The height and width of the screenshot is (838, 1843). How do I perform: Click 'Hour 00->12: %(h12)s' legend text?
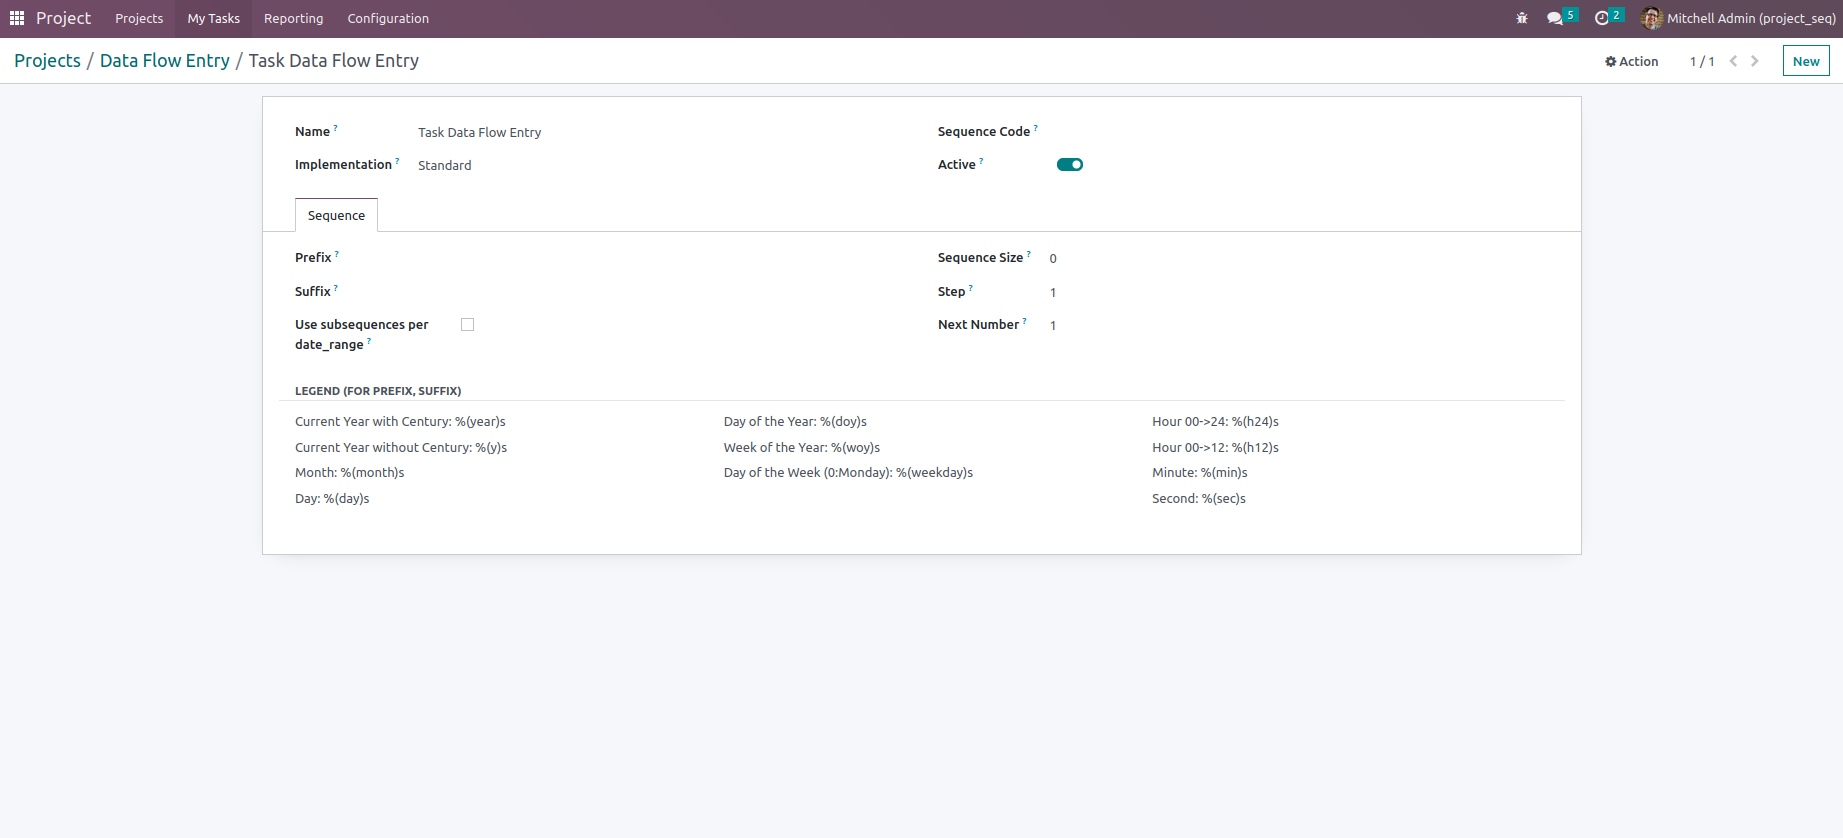[1215, 447]
